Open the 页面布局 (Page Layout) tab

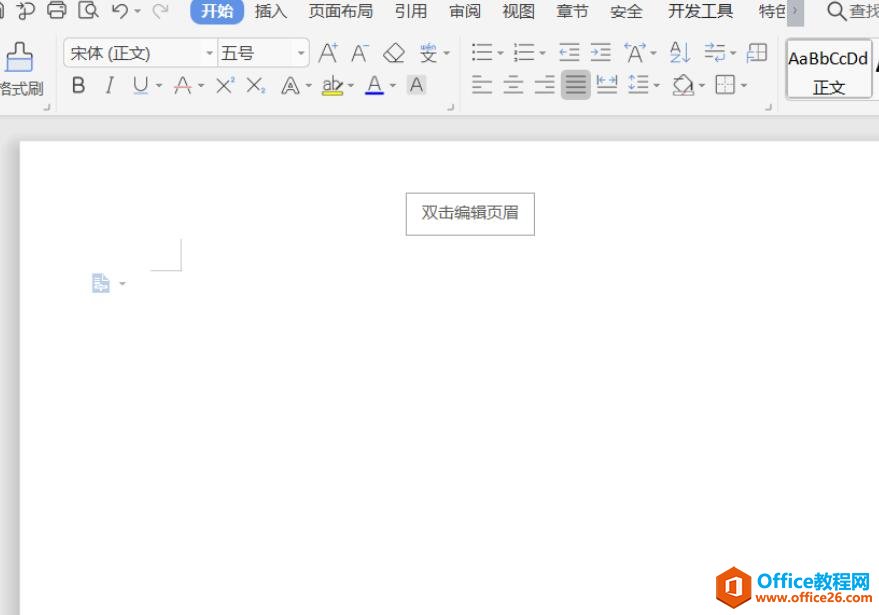coord(340,12)
